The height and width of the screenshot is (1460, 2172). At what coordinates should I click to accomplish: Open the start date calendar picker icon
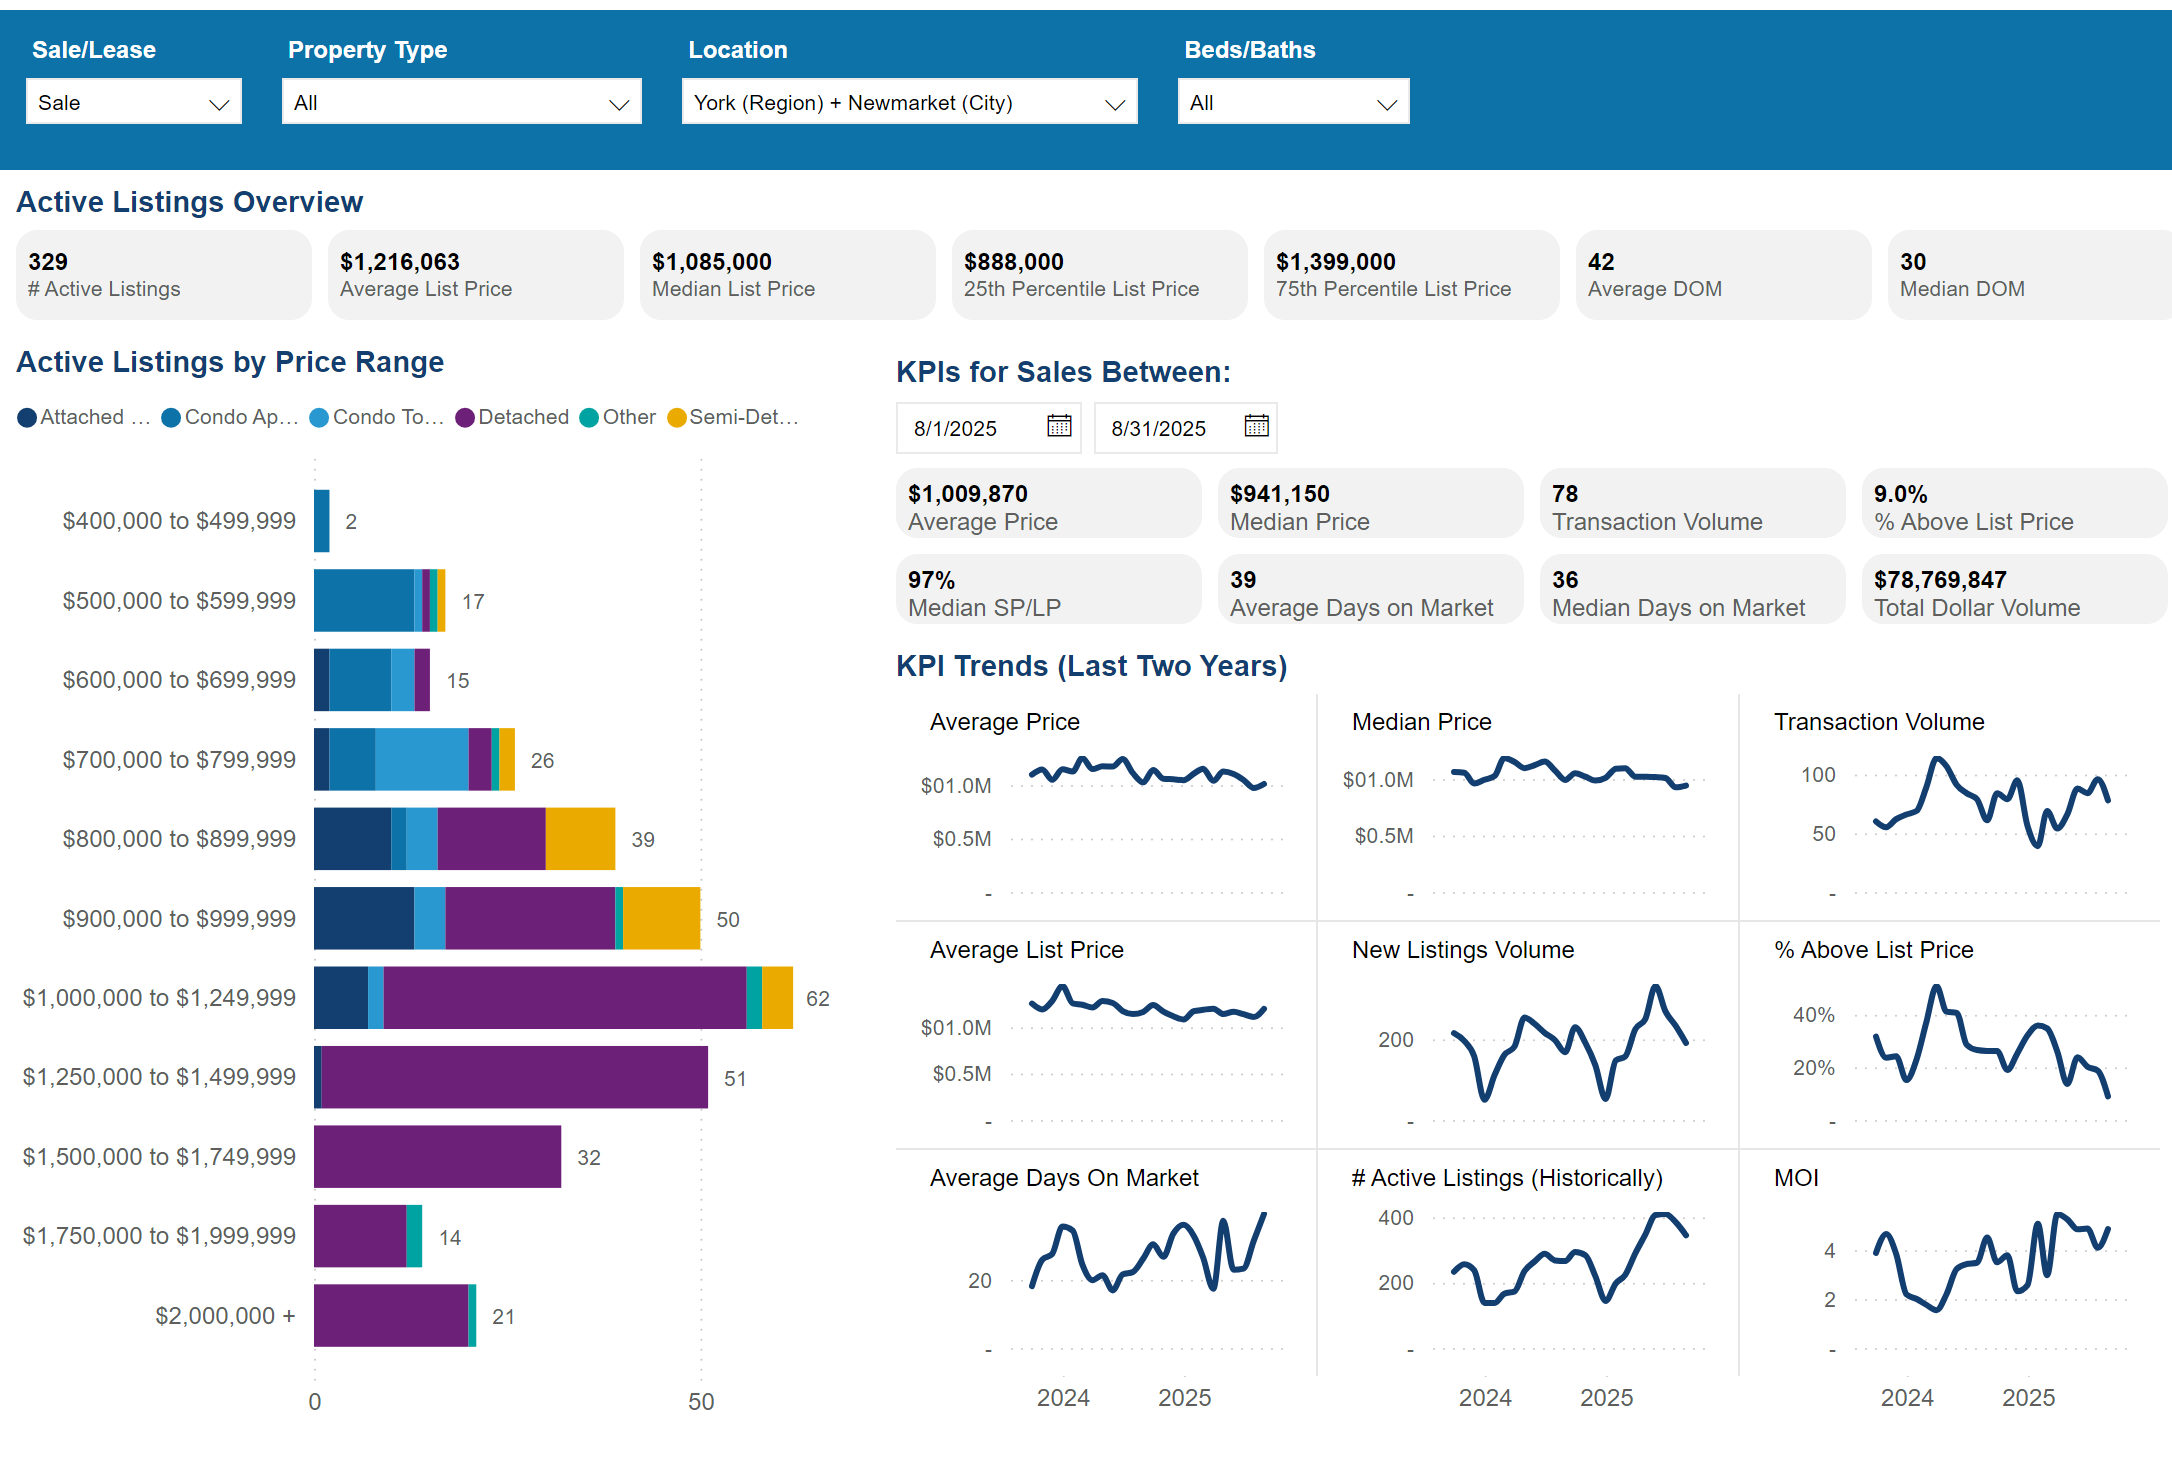tap(1059, 427)
